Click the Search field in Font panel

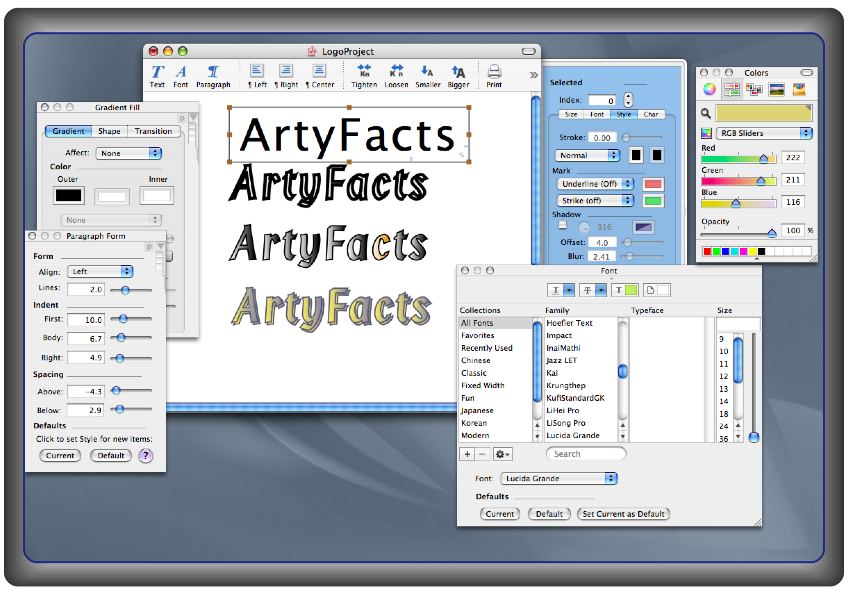tap(586, 454)
